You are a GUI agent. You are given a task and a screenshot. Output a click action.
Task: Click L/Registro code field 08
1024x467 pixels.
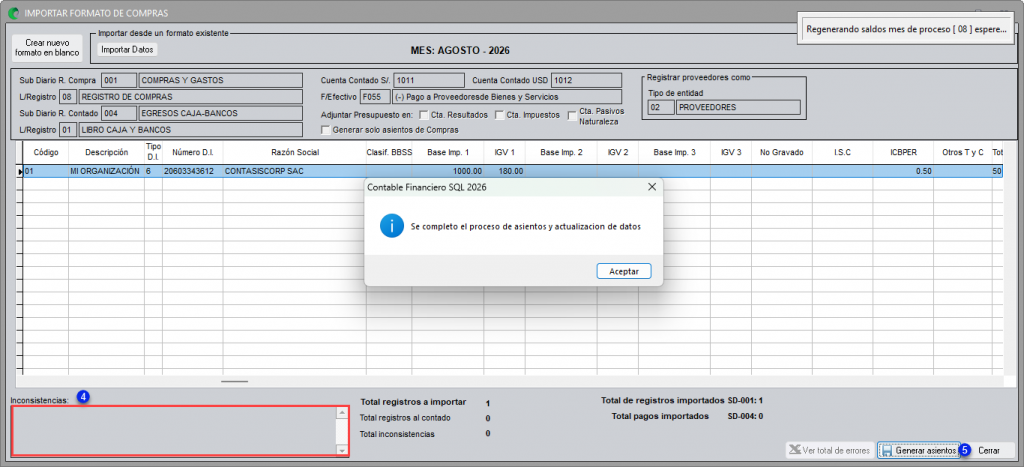[68, 97]
